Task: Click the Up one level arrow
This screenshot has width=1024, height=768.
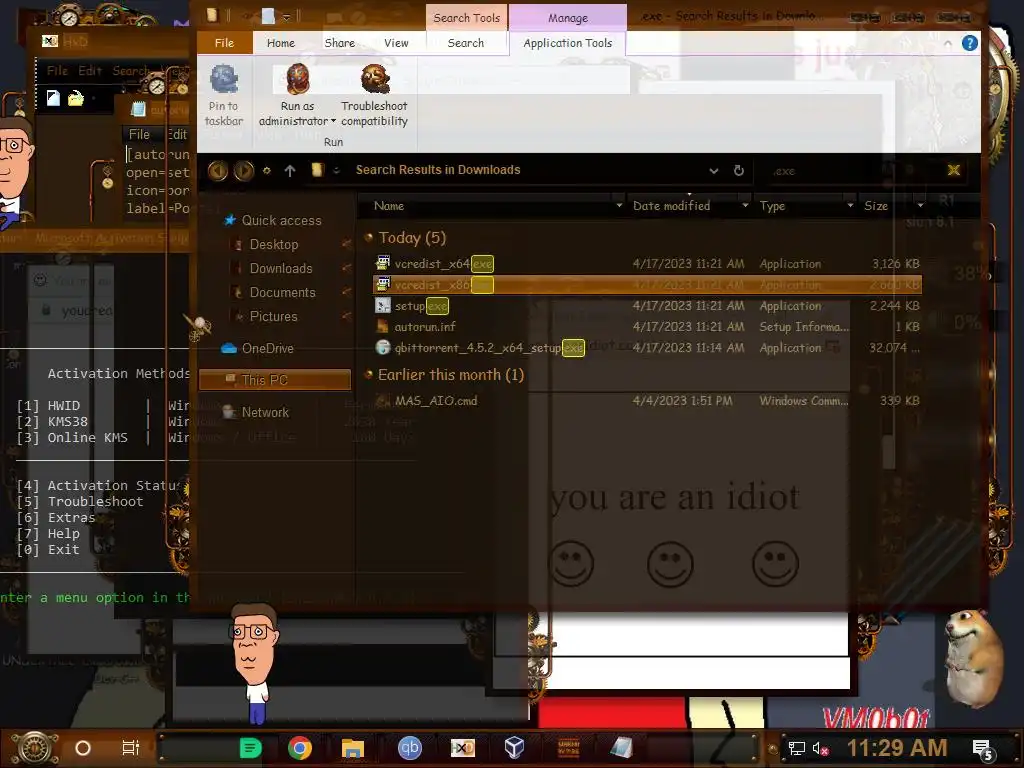Action: pyautogui.click(x=290, y=170)
